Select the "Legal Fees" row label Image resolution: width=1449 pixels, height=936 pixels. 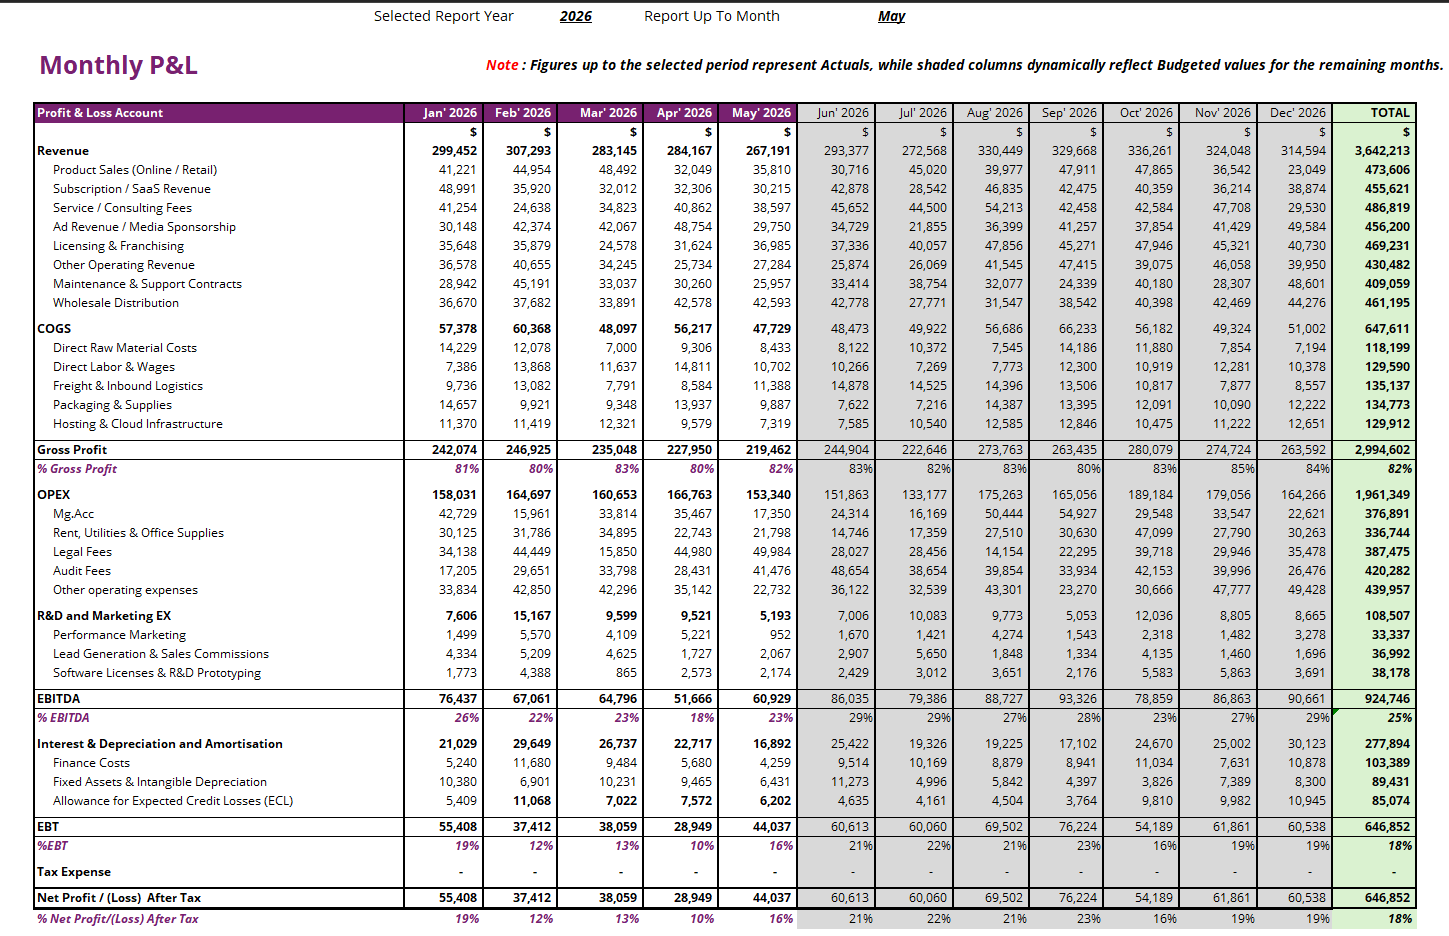82,552
